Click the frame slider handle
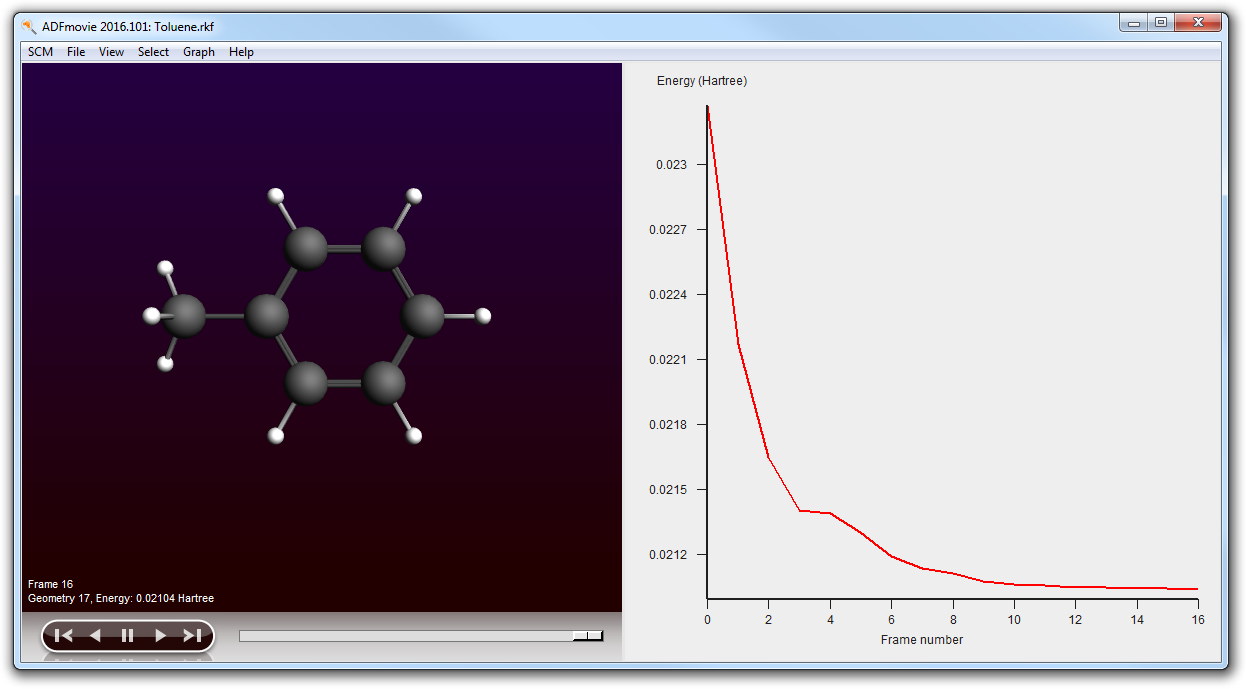1247x689 pixels. (x=588, y=635)
